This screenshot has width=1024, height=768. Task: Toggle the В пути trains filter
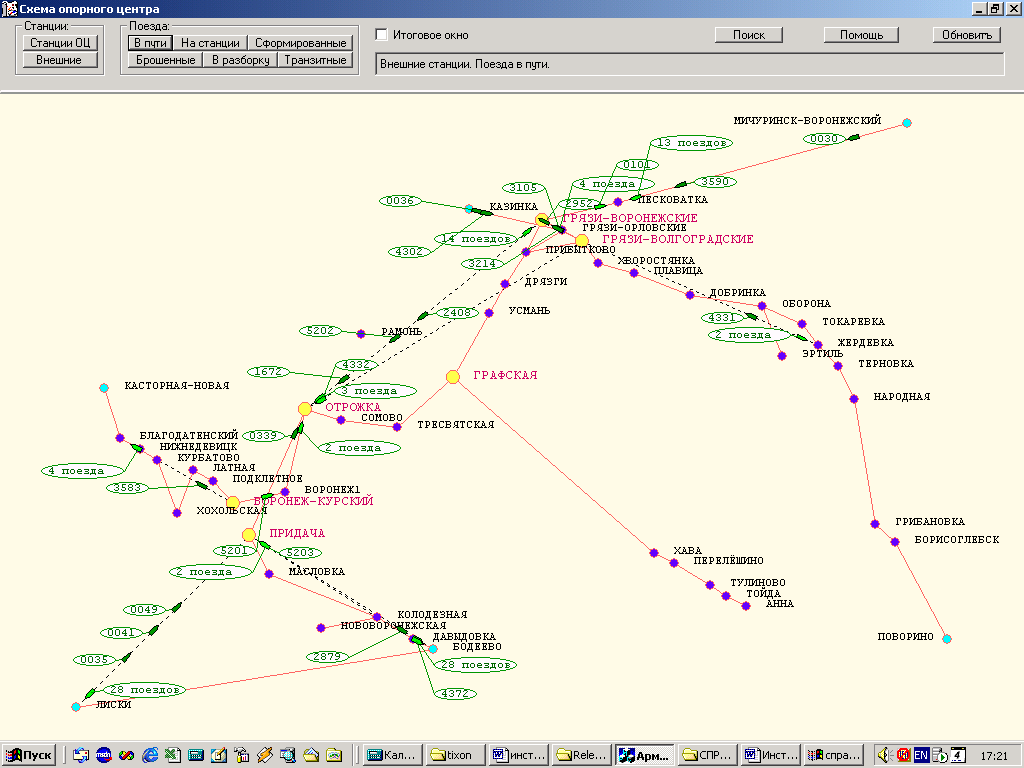pyautogui.click(x=149, y=43)
